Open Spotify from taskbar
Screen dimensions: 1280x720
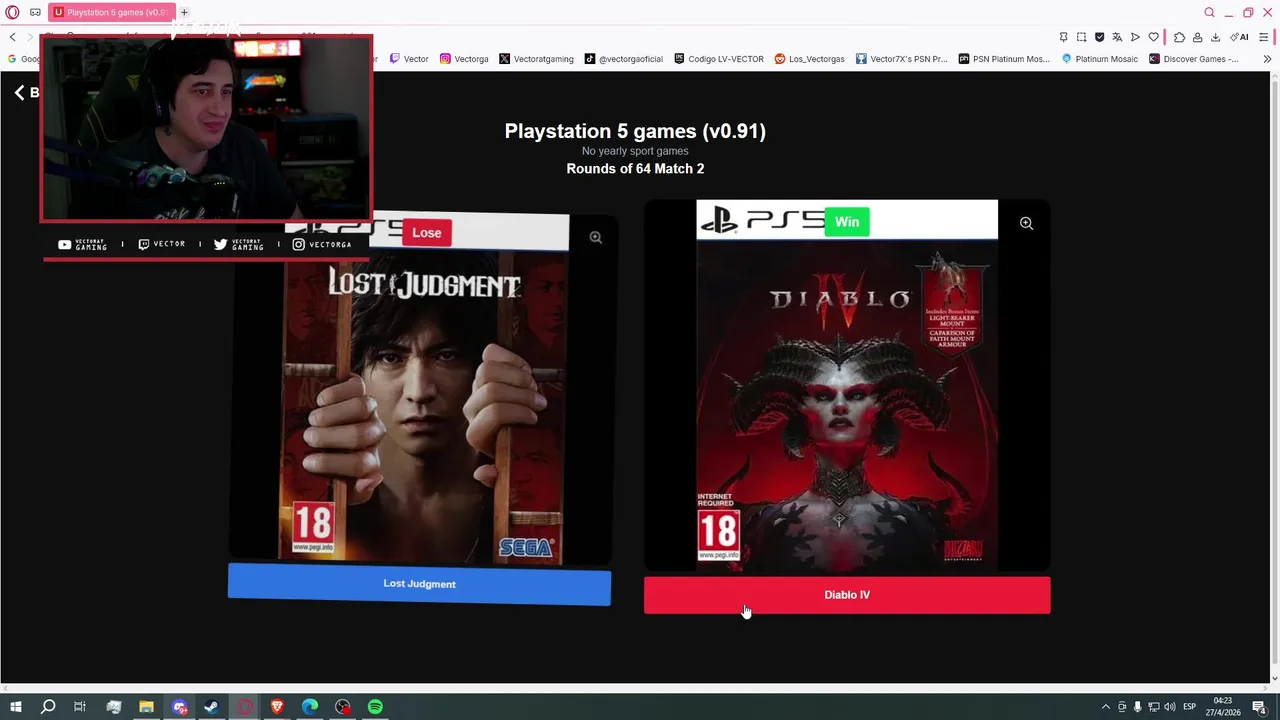coord(375,707)
